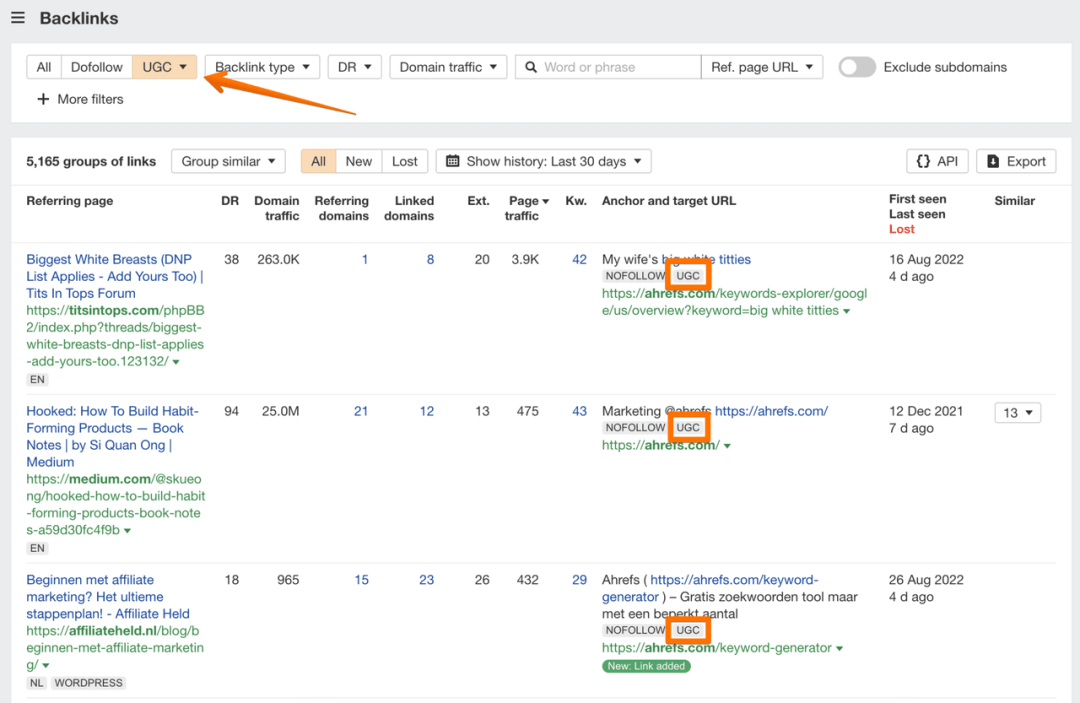Click the plus icon for More filters
1080x703 pixels.
pos(43,99)
